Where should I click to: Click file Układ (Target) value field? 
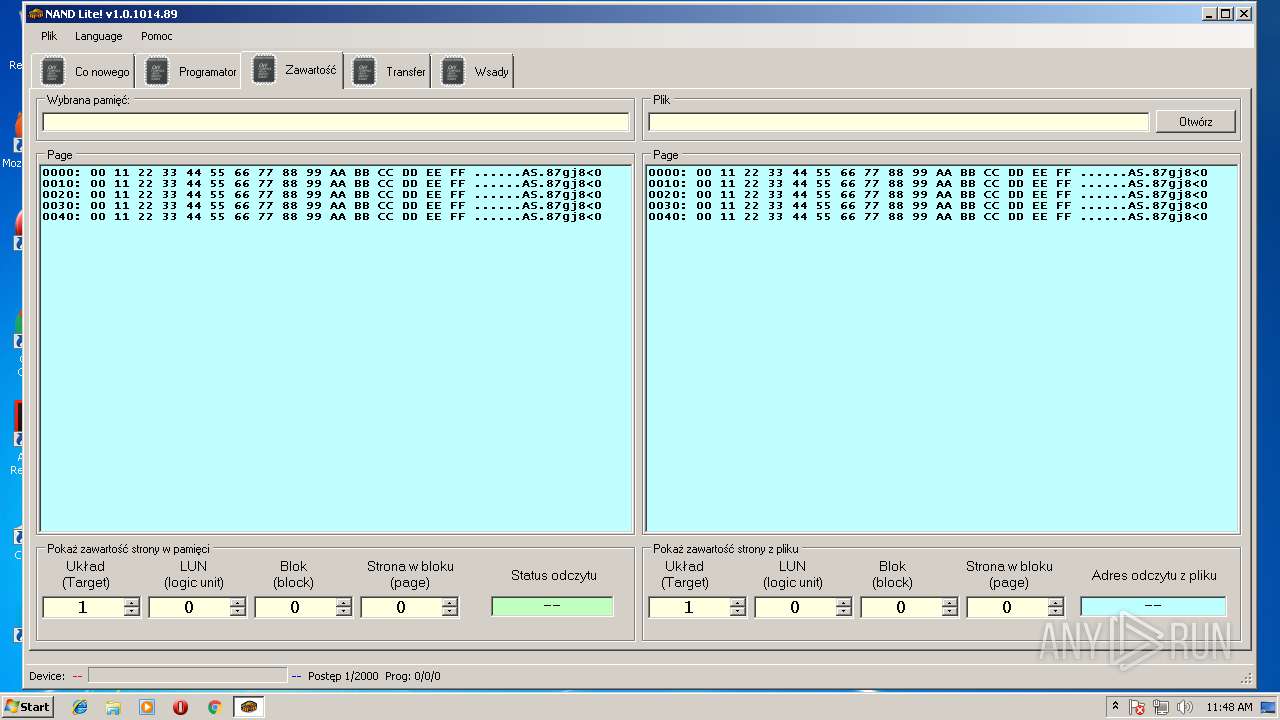pos(689,607)
